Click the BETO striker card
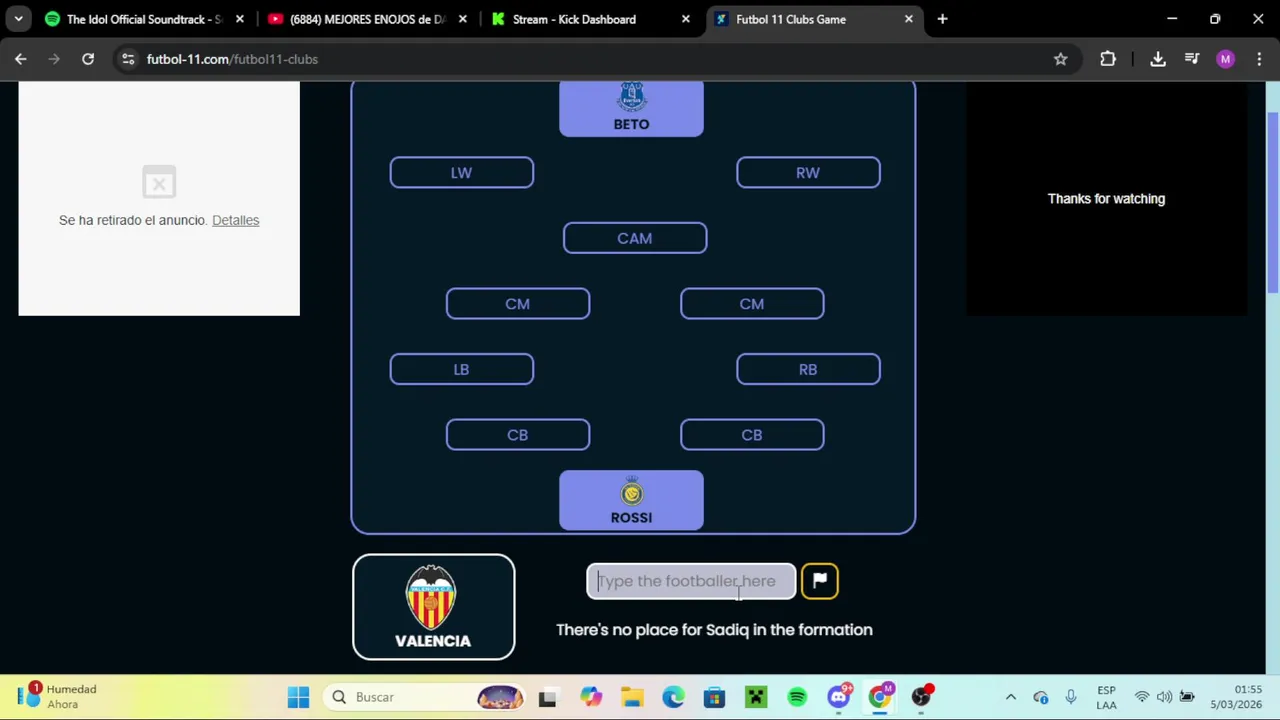The width and height of the screenshot is (1280, 720). 631,108
